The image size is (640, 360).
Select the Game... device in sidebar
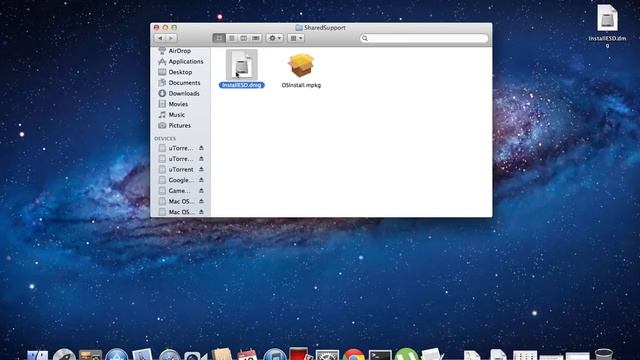coord(179,191)
